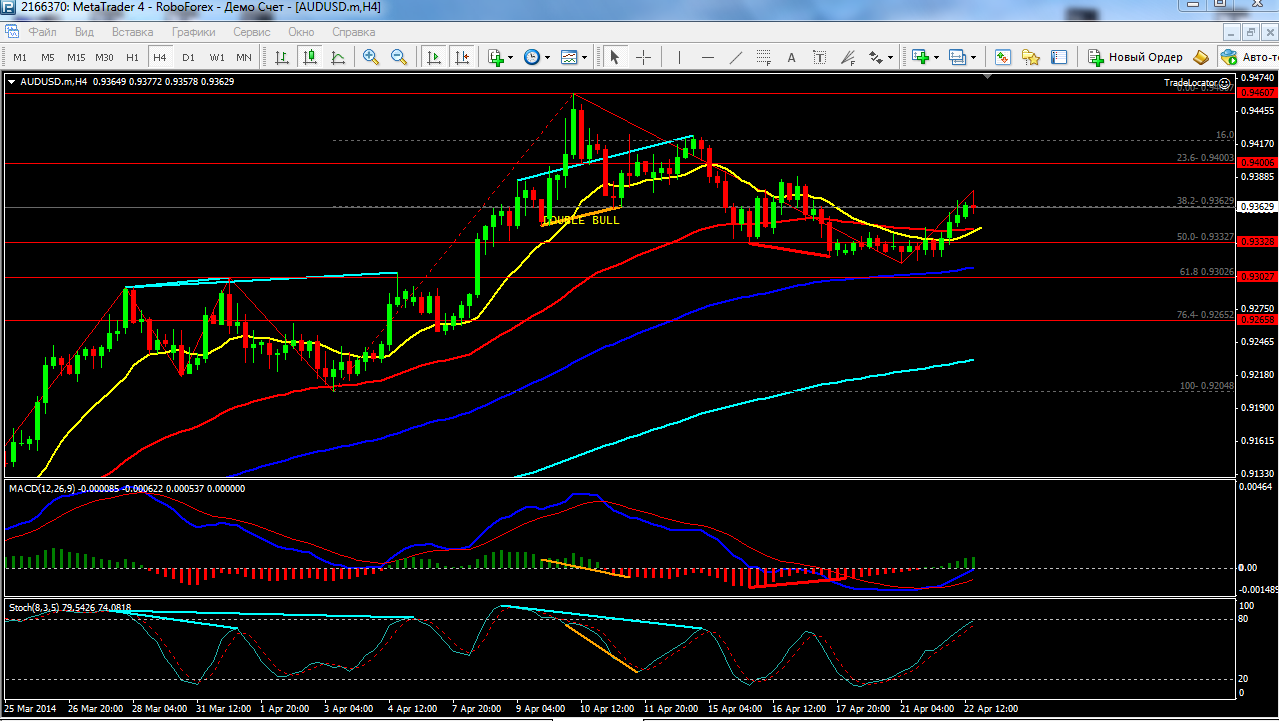
Task: Click the new chart icon
Action: [x=920, y=57]
